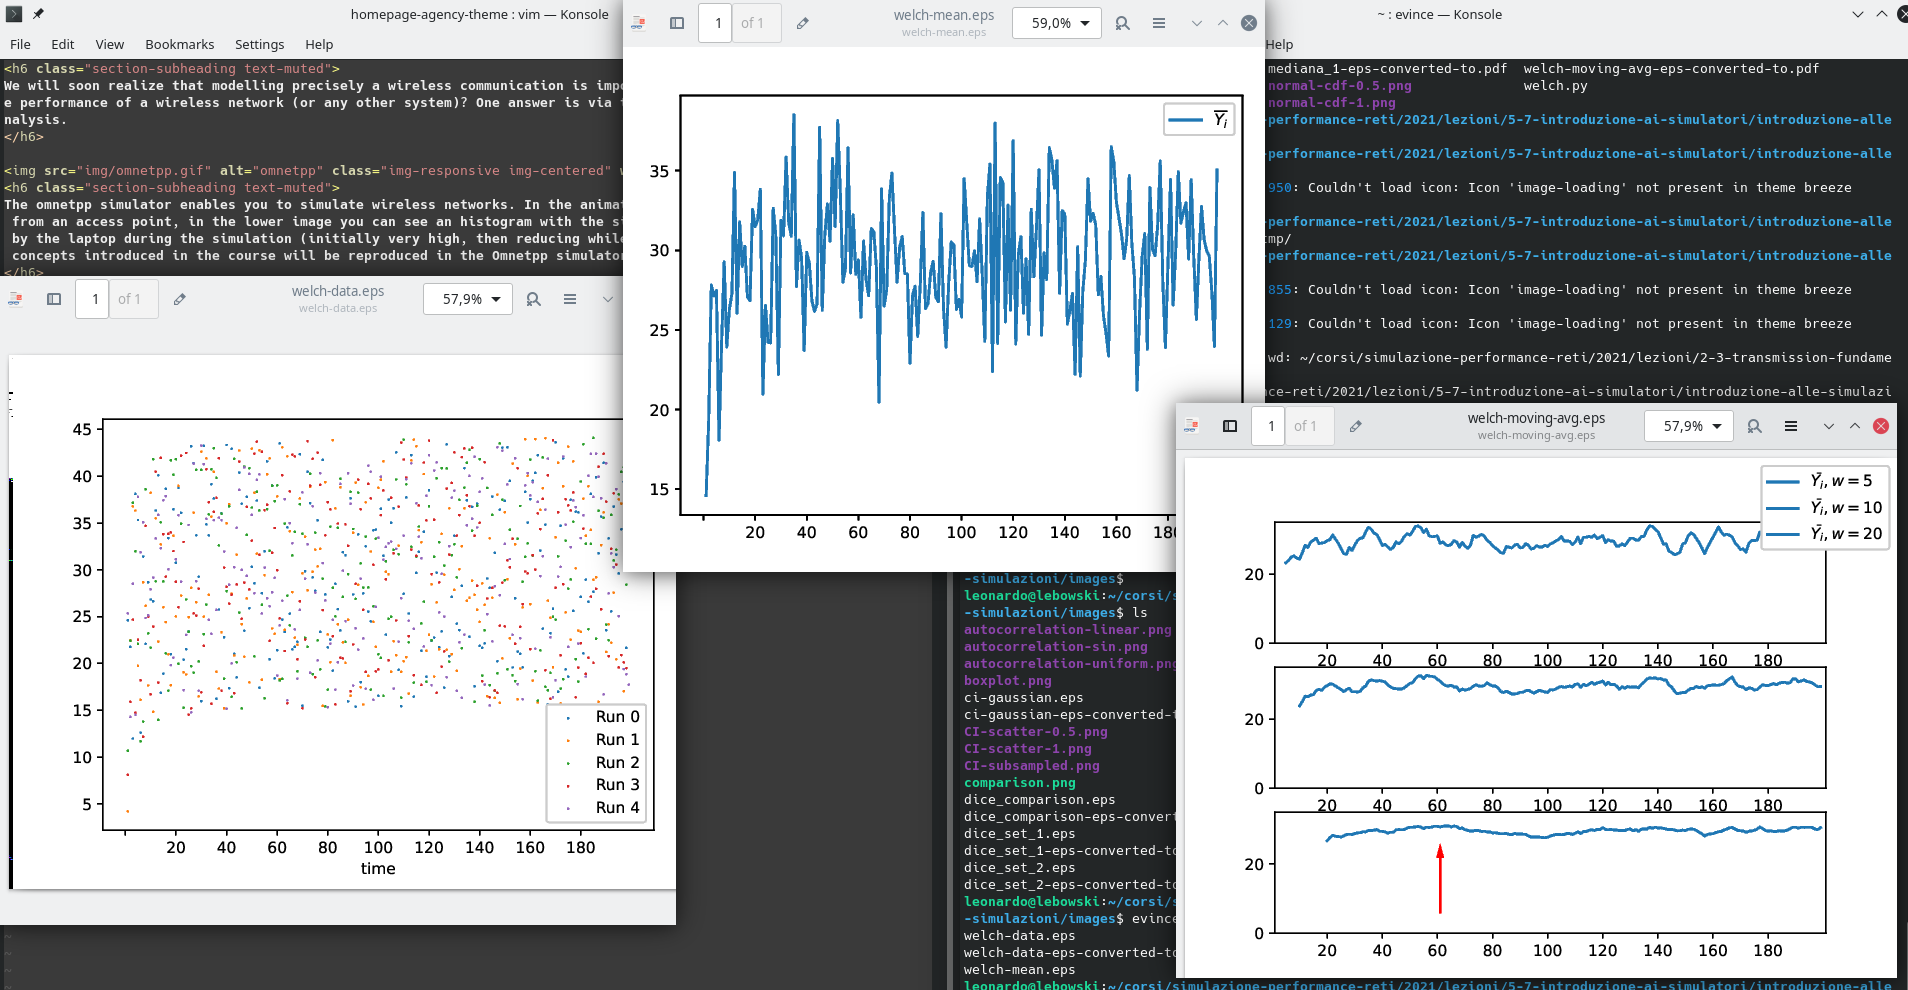Click annotate pencil in welch-mean.eps toolbar

coord(802,23)
